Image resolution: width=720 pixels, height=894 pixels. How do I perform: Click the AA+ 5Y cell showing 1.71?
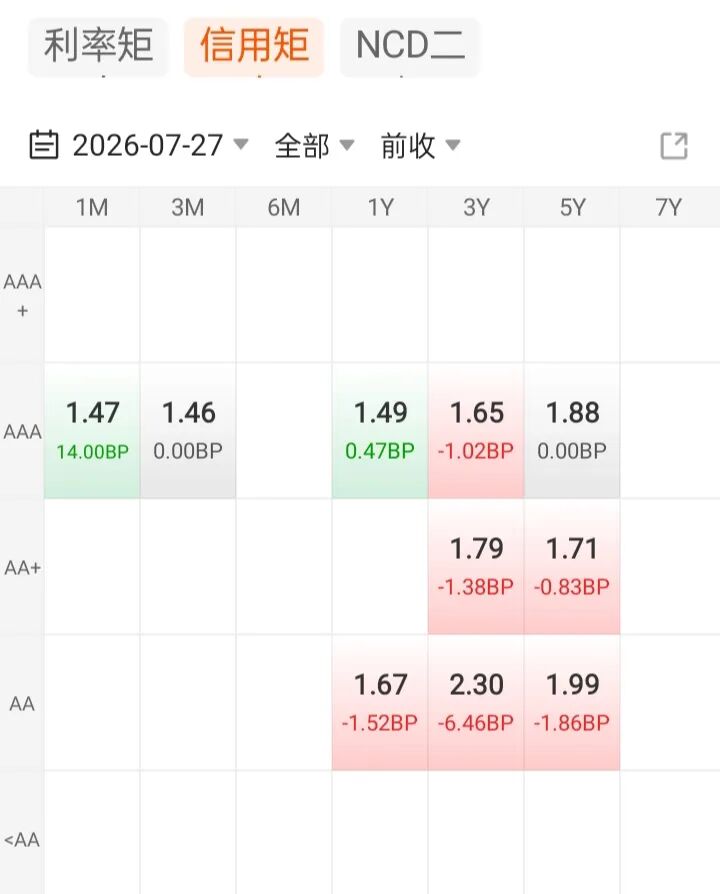(572, 567)
